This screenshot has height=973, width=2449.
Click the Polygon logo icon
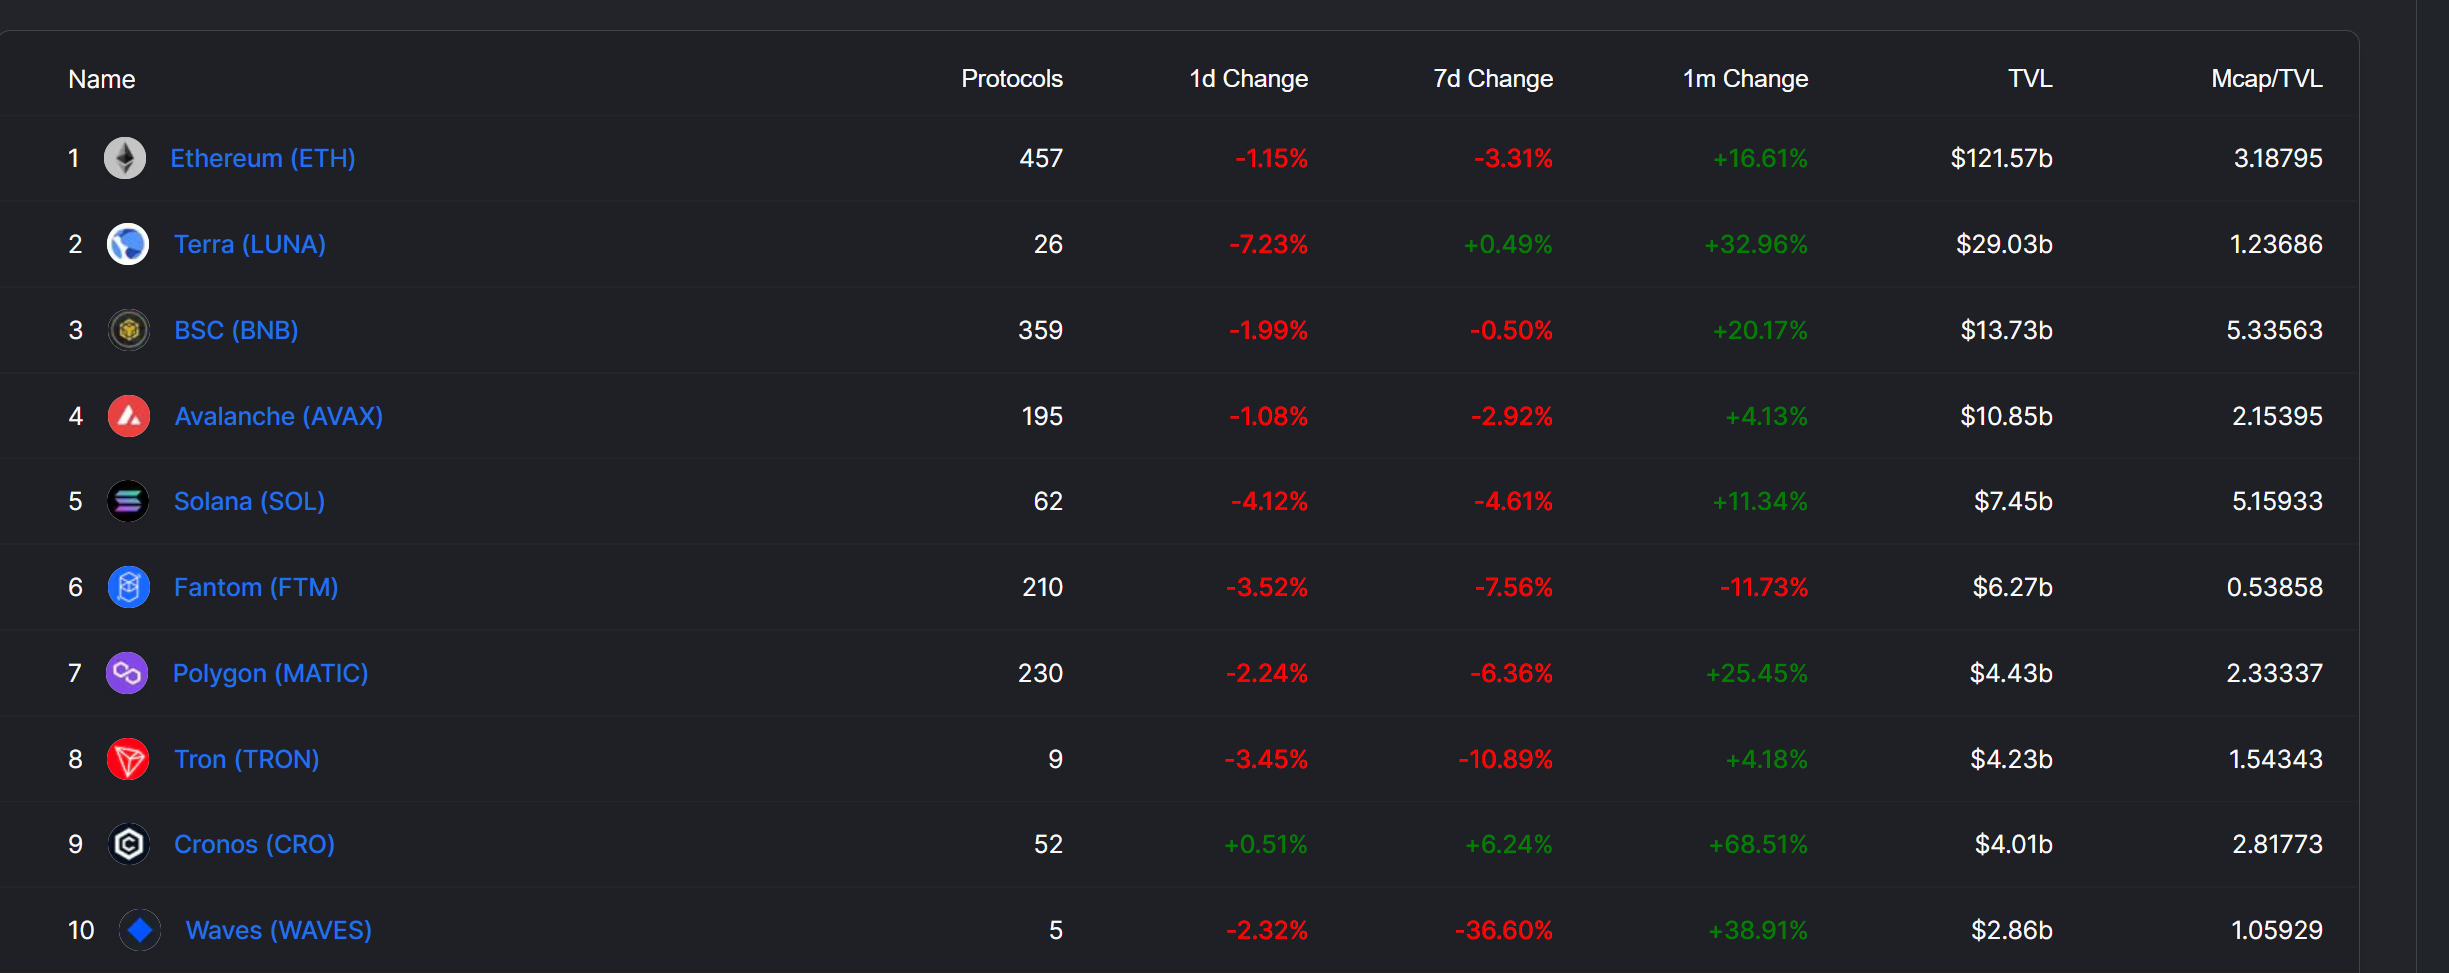127,673
